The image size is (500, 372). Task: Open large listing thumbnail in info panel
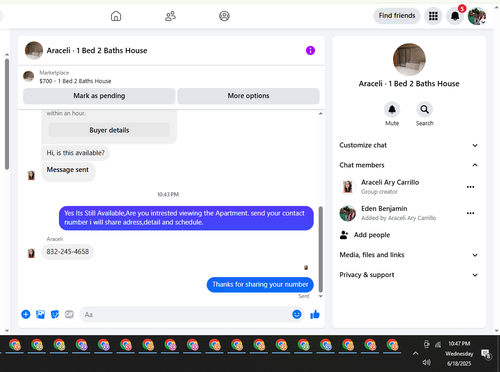pos(409,59)
